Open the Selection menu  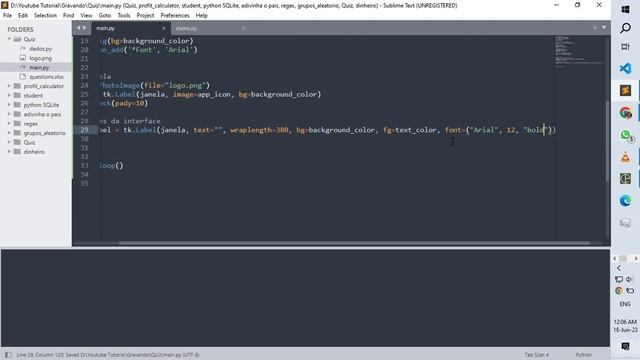coord(45,16)
